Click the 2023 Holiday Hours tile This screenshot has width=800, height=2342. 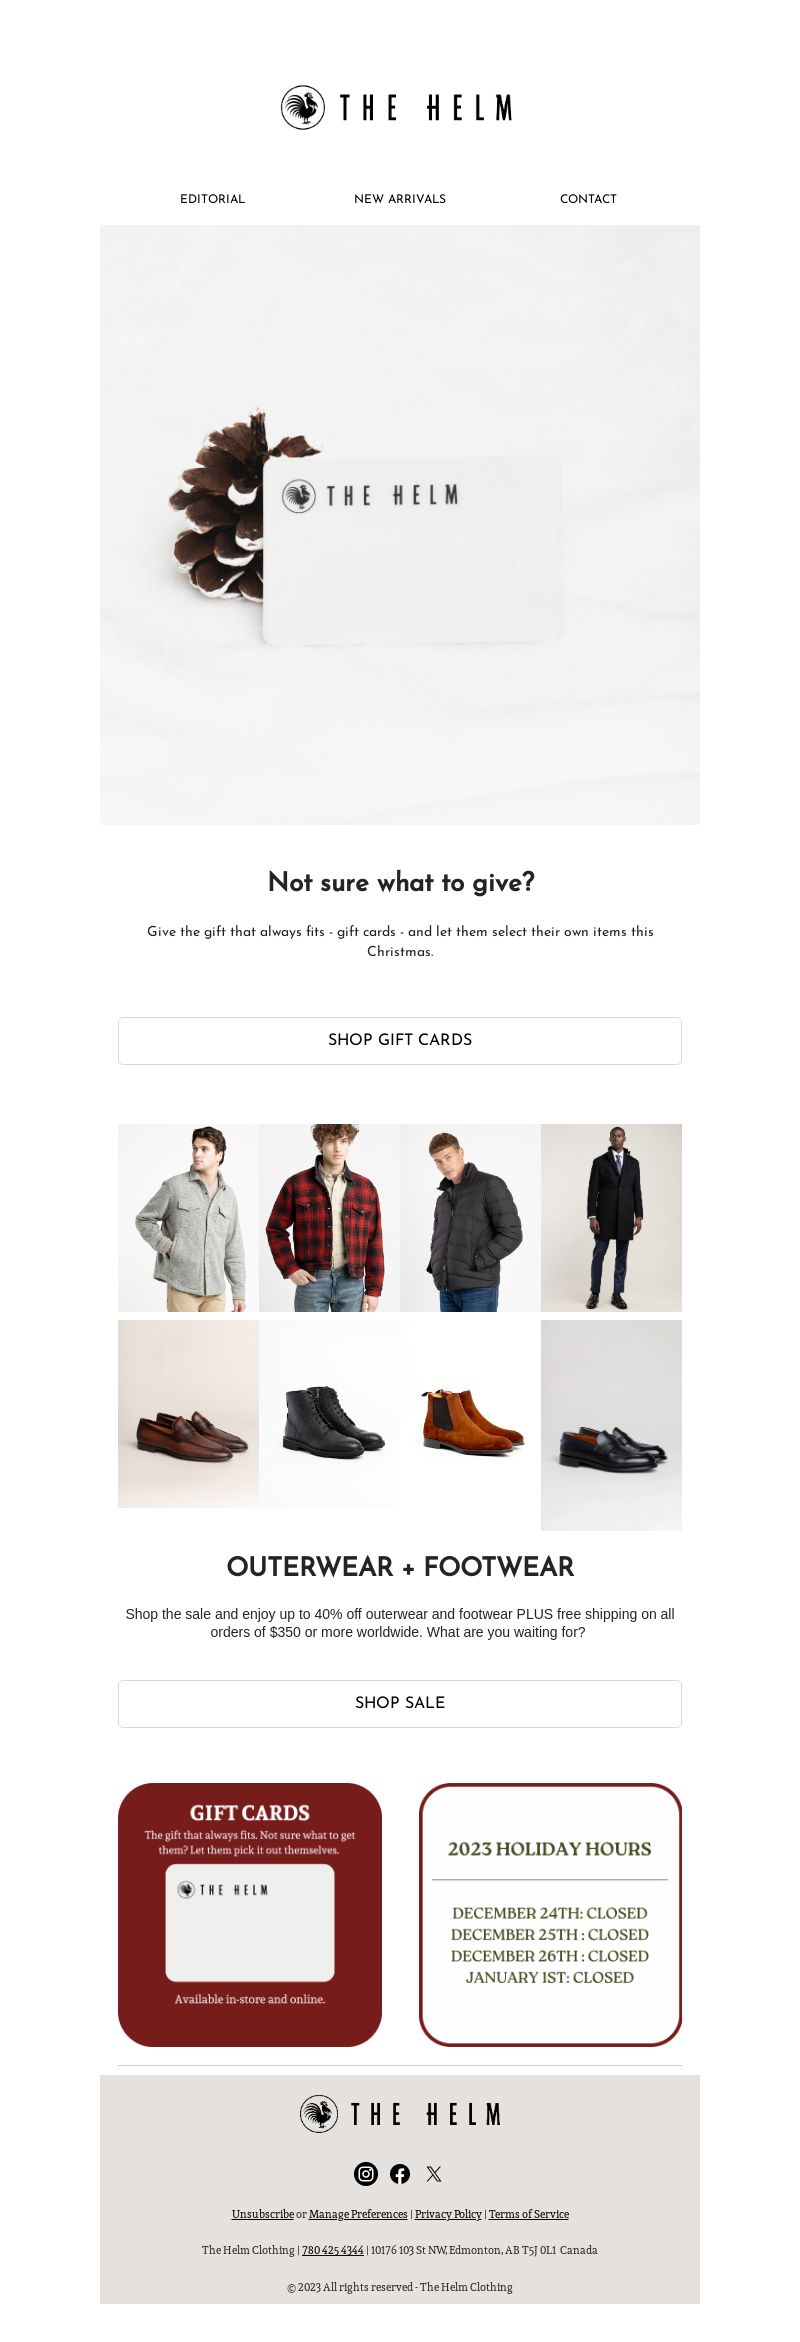click(550, 1914)
